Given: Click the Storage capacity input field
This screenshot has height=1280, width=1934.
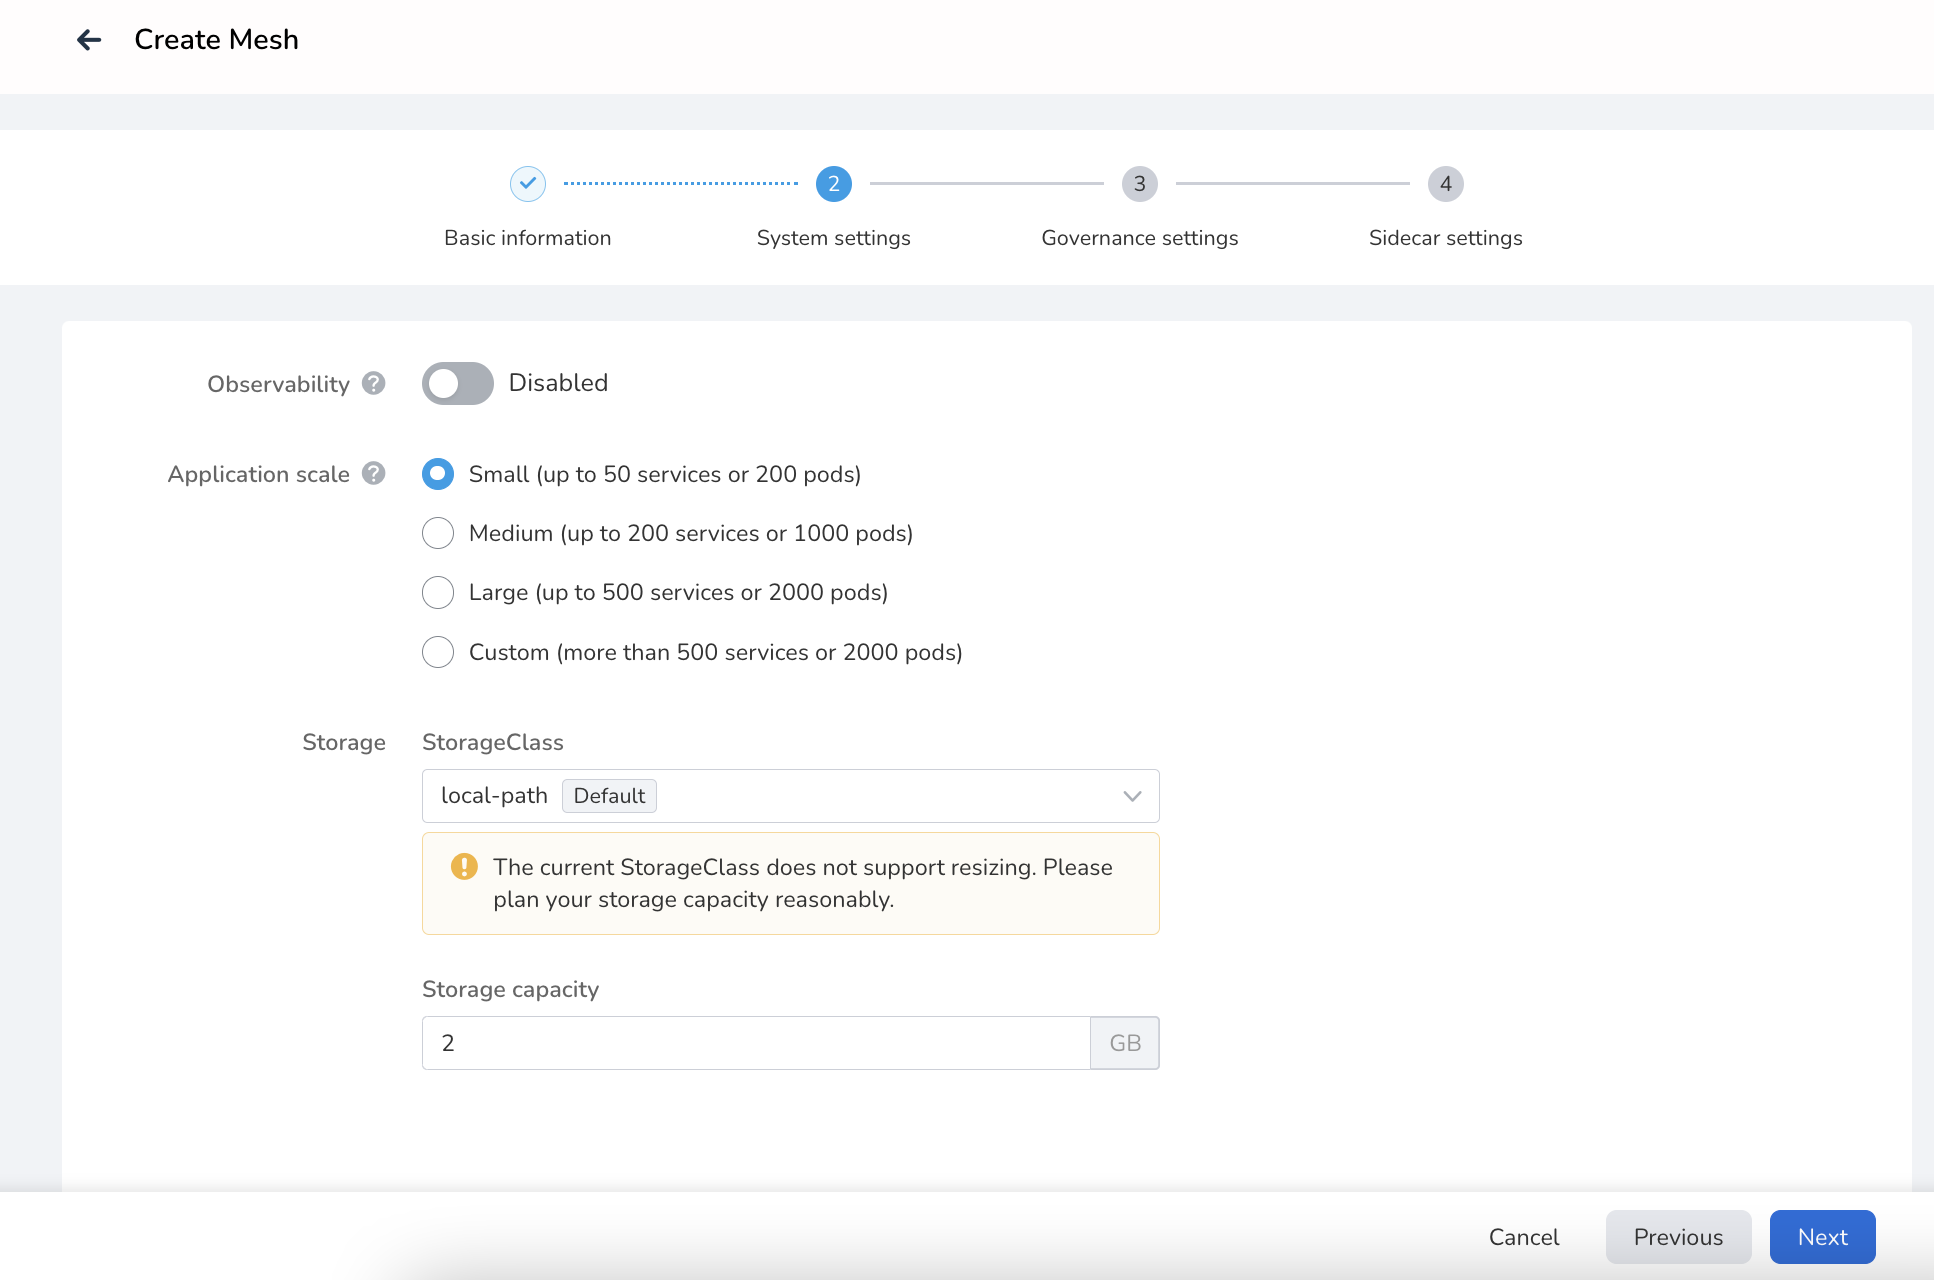Looking at the screenshot, I should point(756,1043).
